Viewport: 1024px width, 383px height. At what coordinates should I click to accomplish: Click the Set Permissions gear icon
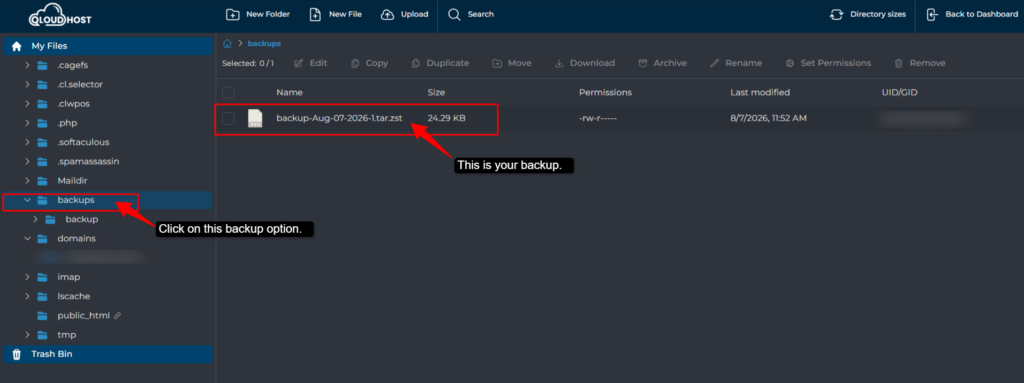(790, 63)
